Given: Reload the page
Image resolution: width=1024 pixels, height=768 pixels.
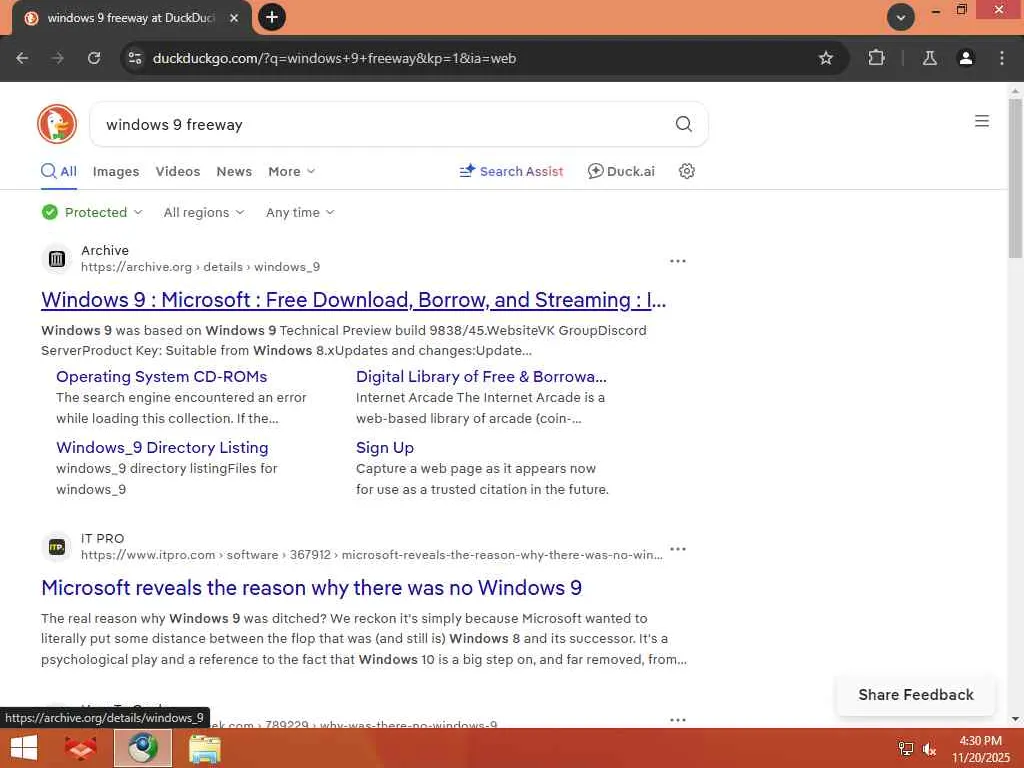Looking at the screenshot, I should pos(94,58).
